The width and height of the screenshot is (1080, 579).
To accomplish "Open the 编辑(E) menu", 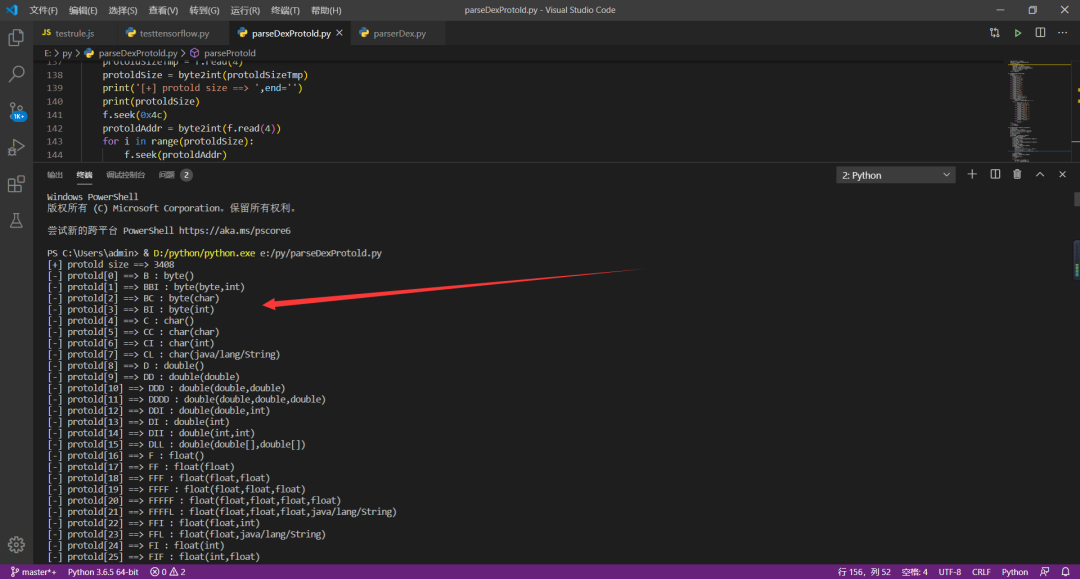I will pyautogui.click(x=83, y=10).
